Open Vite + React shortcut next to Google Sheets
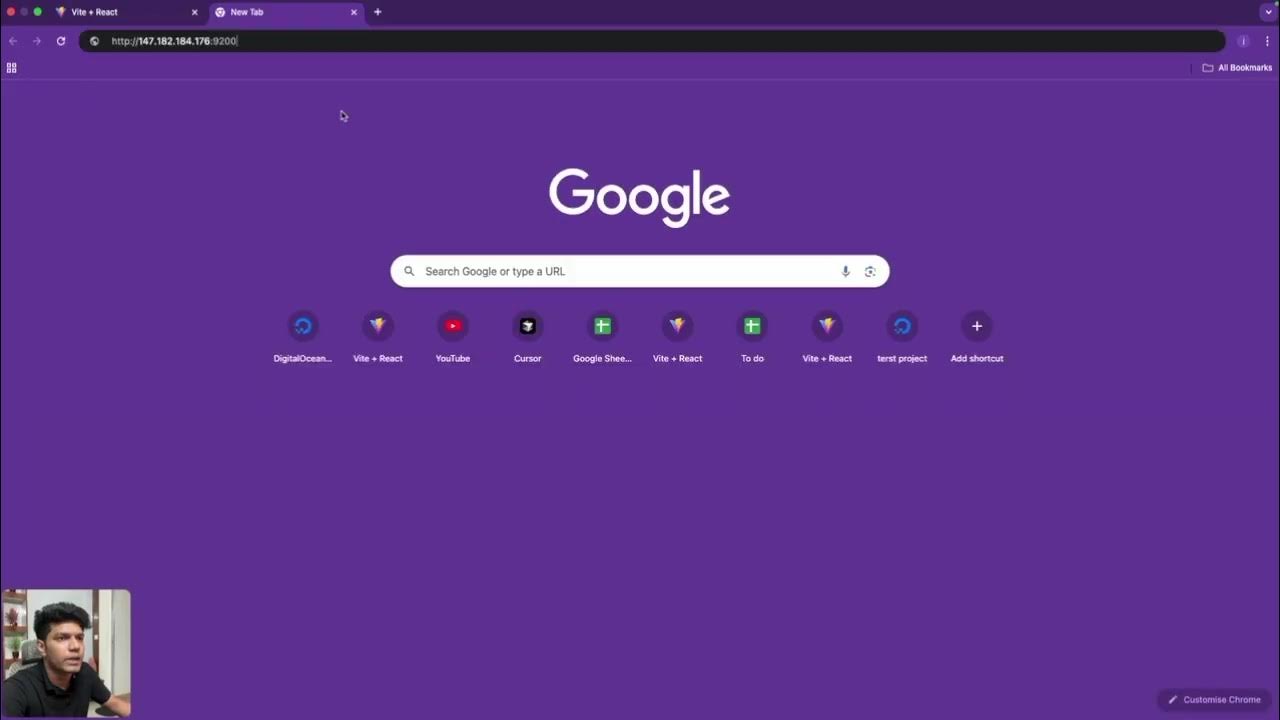1280x720 pixels. pyautogui.click(x=677, y=337)
